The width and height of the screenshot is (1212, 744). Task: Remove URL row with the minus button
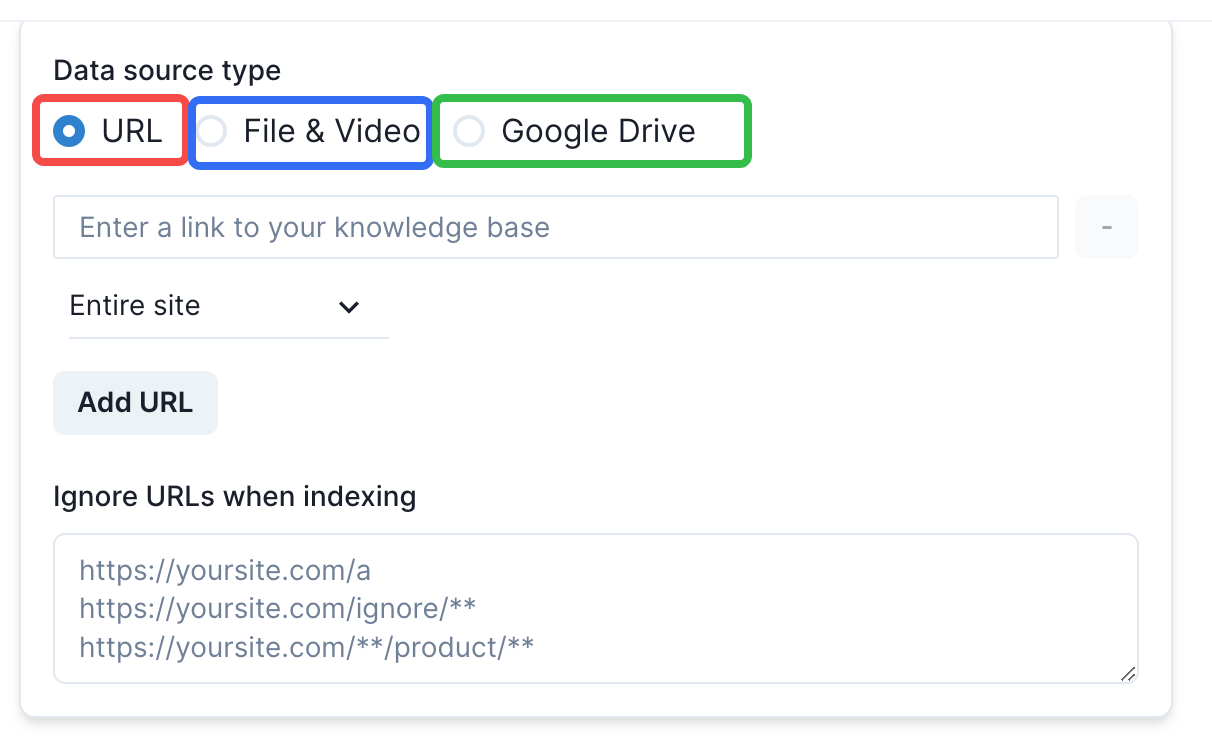click(1106, 227)
